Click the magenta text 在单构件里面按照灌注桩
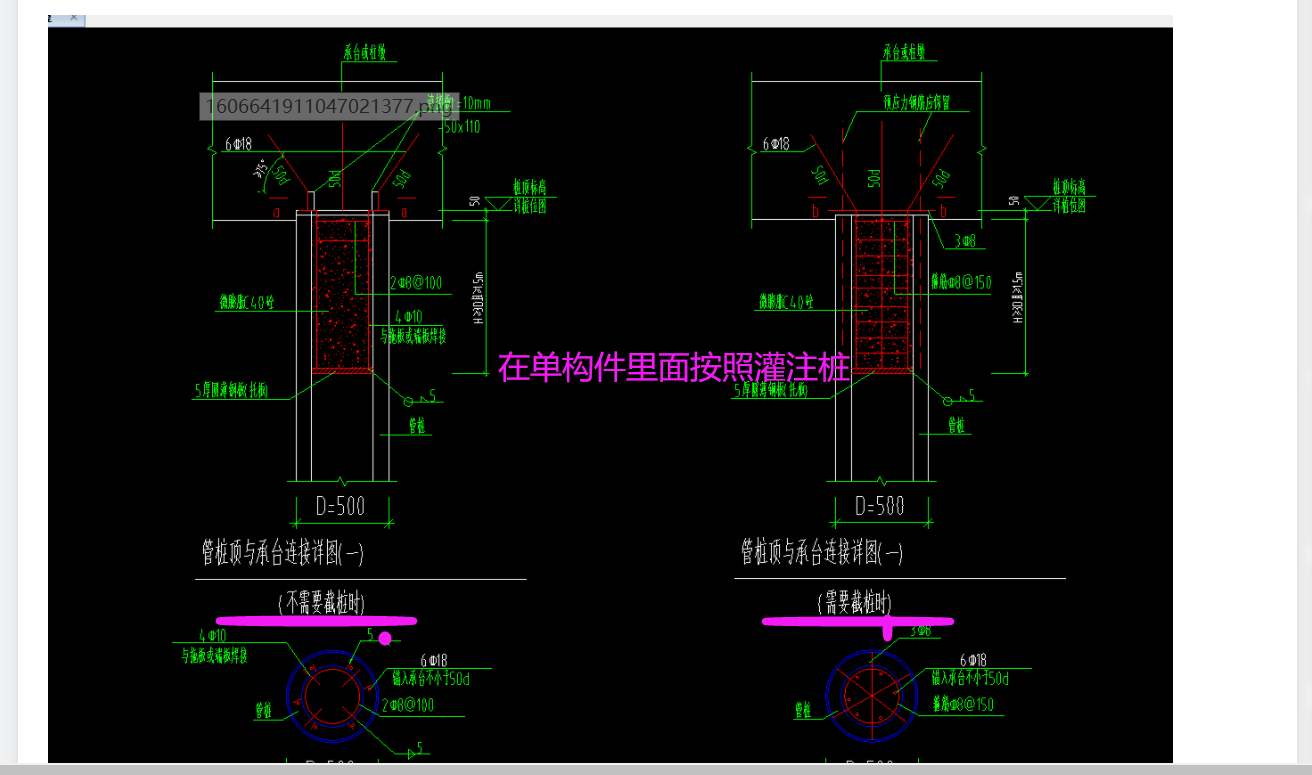The width and height of the screenshot is (1312, 775). [674, 367]
